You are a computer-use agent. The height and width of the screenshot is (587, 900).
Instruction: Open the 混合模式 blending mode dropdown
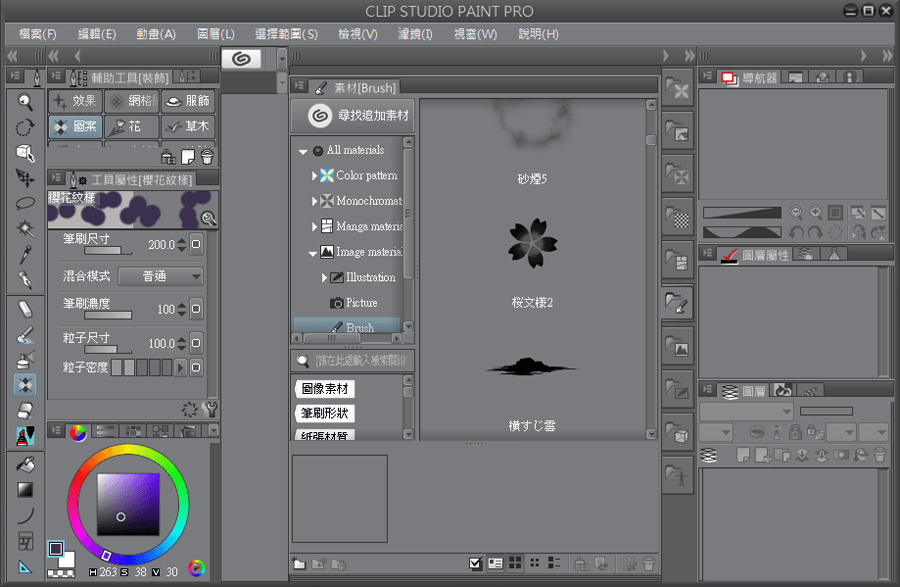(x=160, y=276)
